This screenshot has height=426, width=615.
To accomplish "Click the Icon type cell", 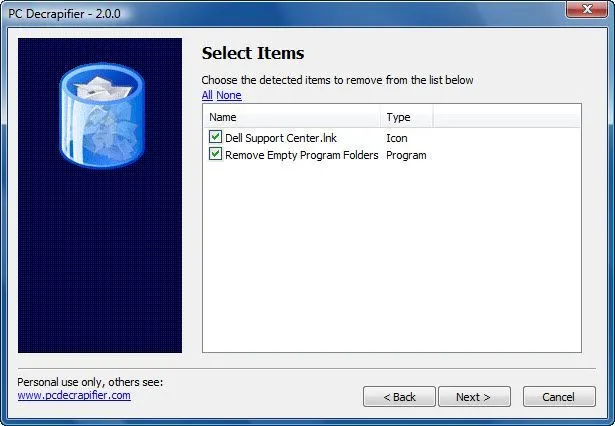I will (397, 138).
